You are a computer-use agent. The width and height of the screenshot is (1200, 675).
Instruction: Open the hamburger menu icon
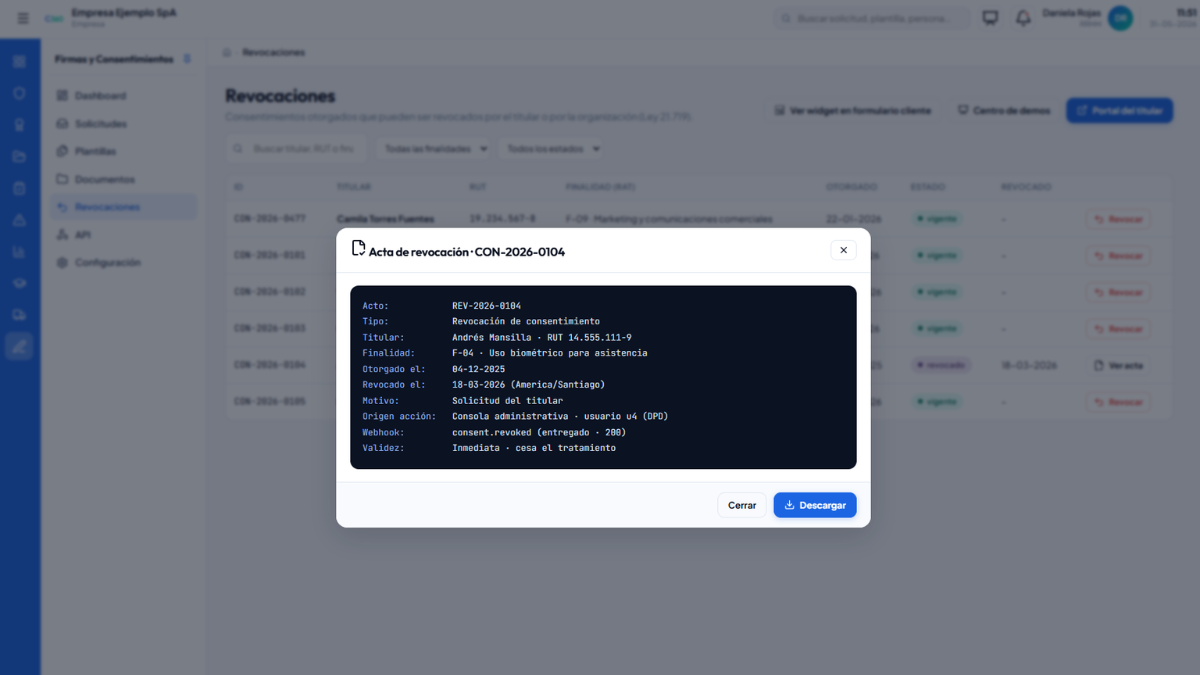[23, 18]
